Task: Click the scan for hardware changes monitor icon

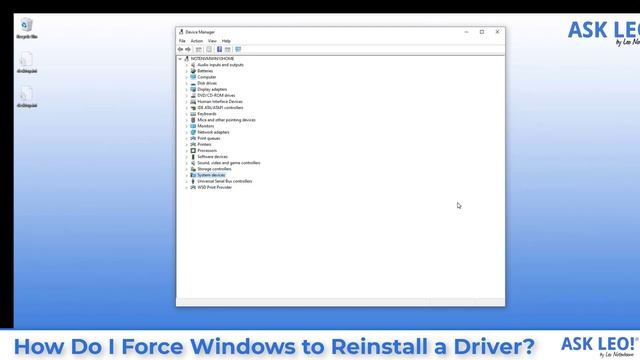Action: pos(238,49)
